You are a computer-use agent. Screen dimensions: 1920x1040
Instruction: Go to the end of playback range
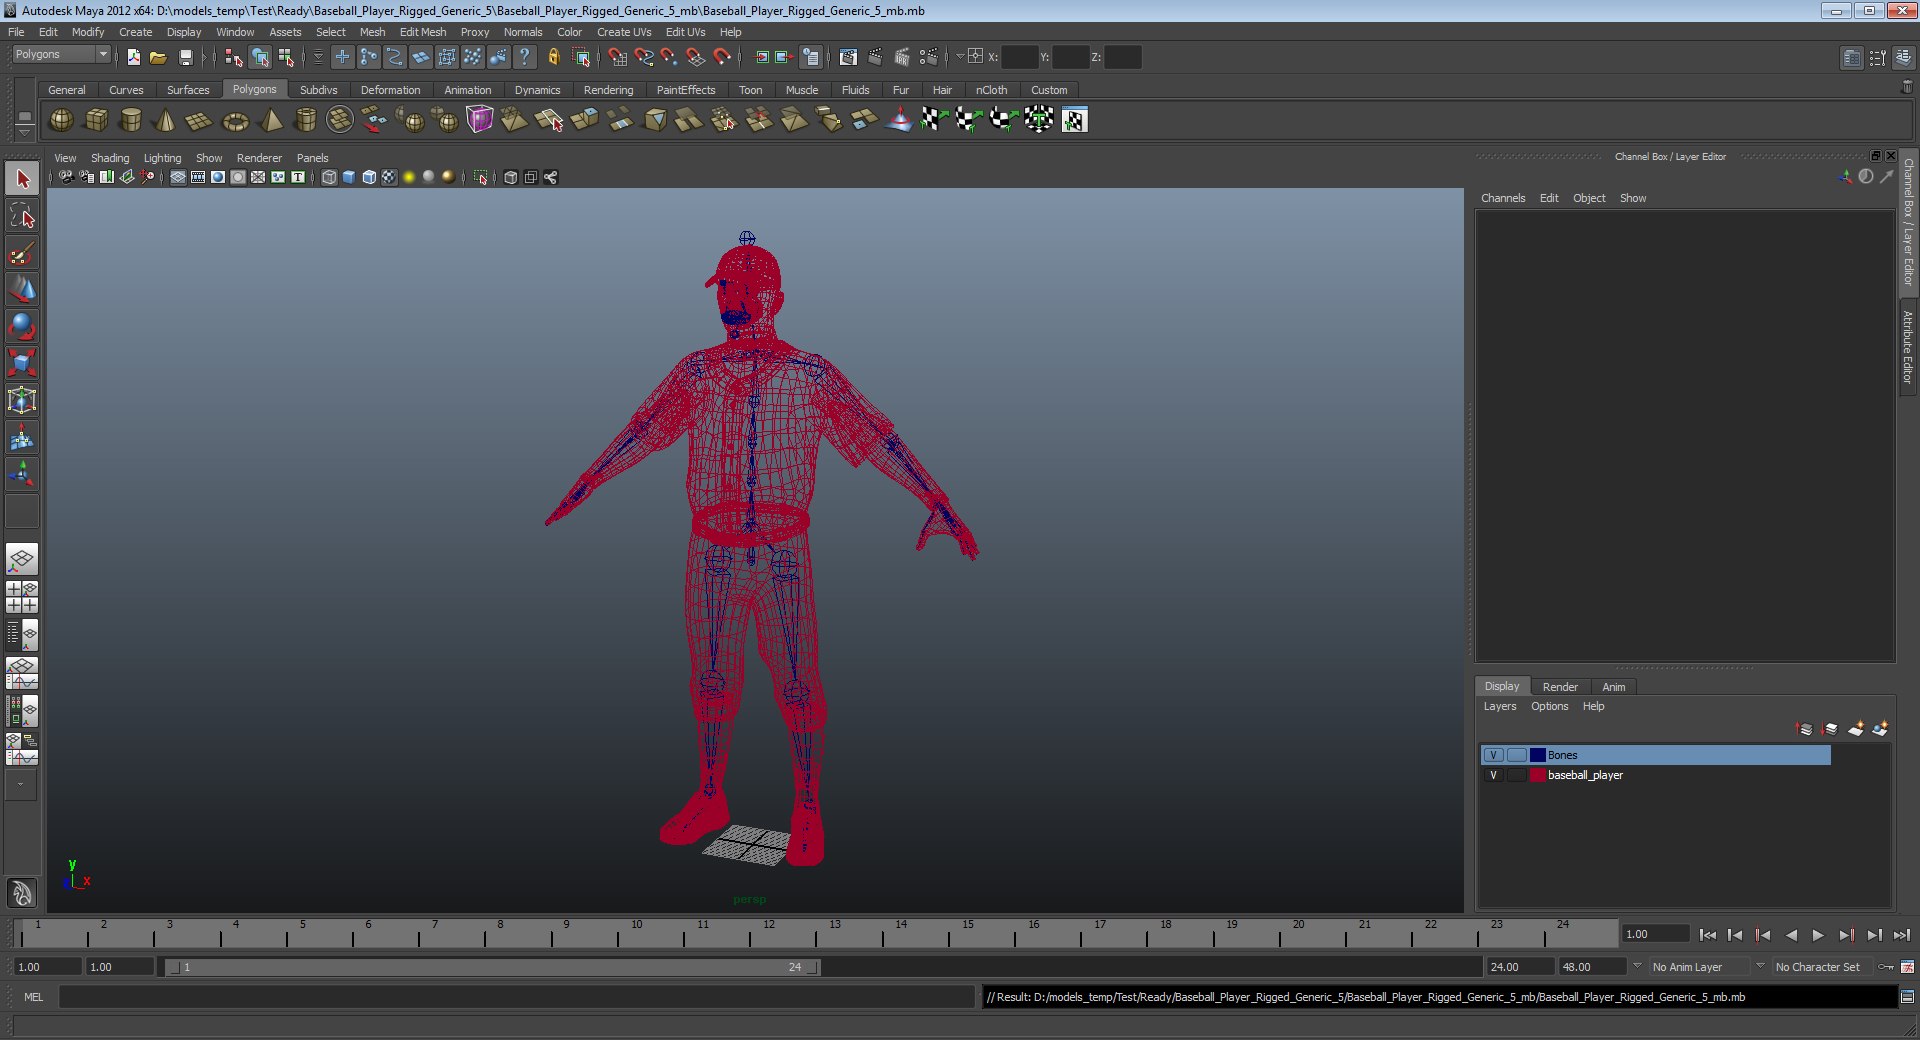(x=1901, y=935)
